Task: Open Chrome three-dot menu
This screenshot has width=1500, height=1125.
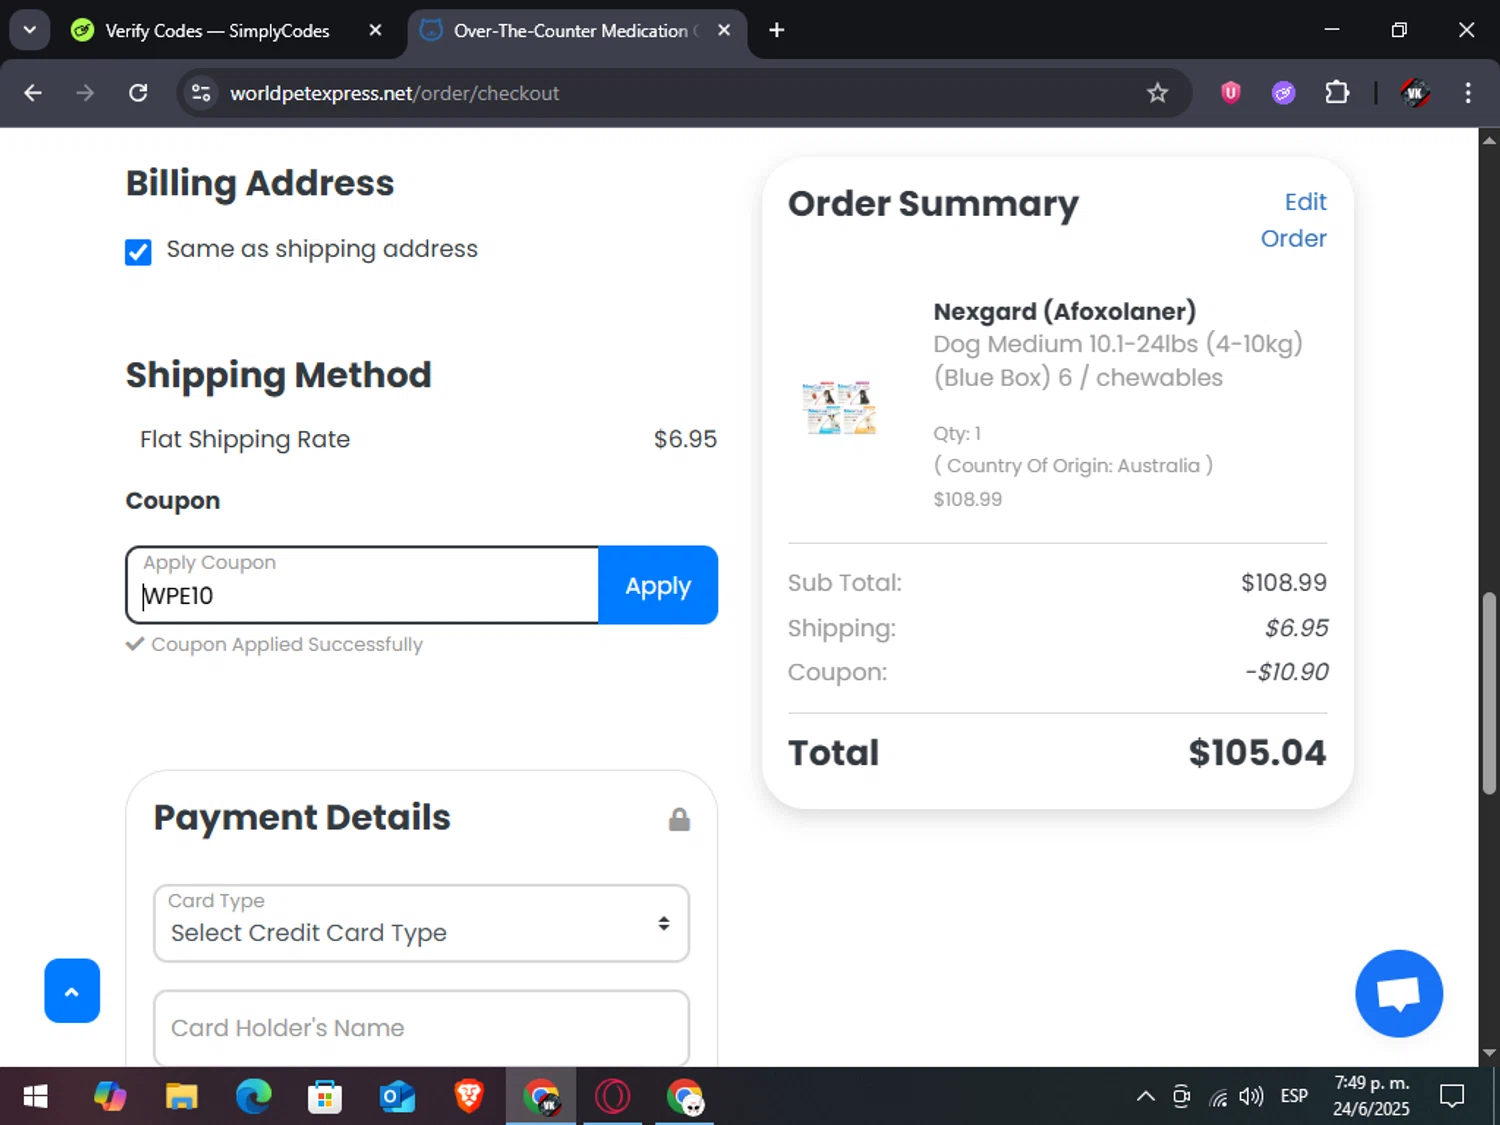Action: [x=1468, y=93]
